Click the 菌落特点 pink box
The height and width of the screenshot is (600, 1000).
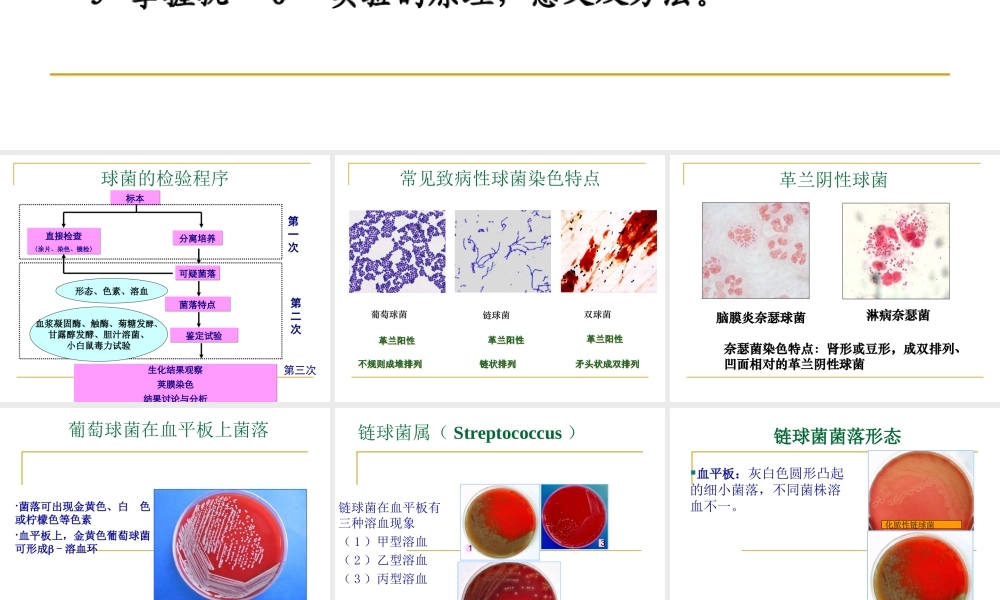coord(199,304)
